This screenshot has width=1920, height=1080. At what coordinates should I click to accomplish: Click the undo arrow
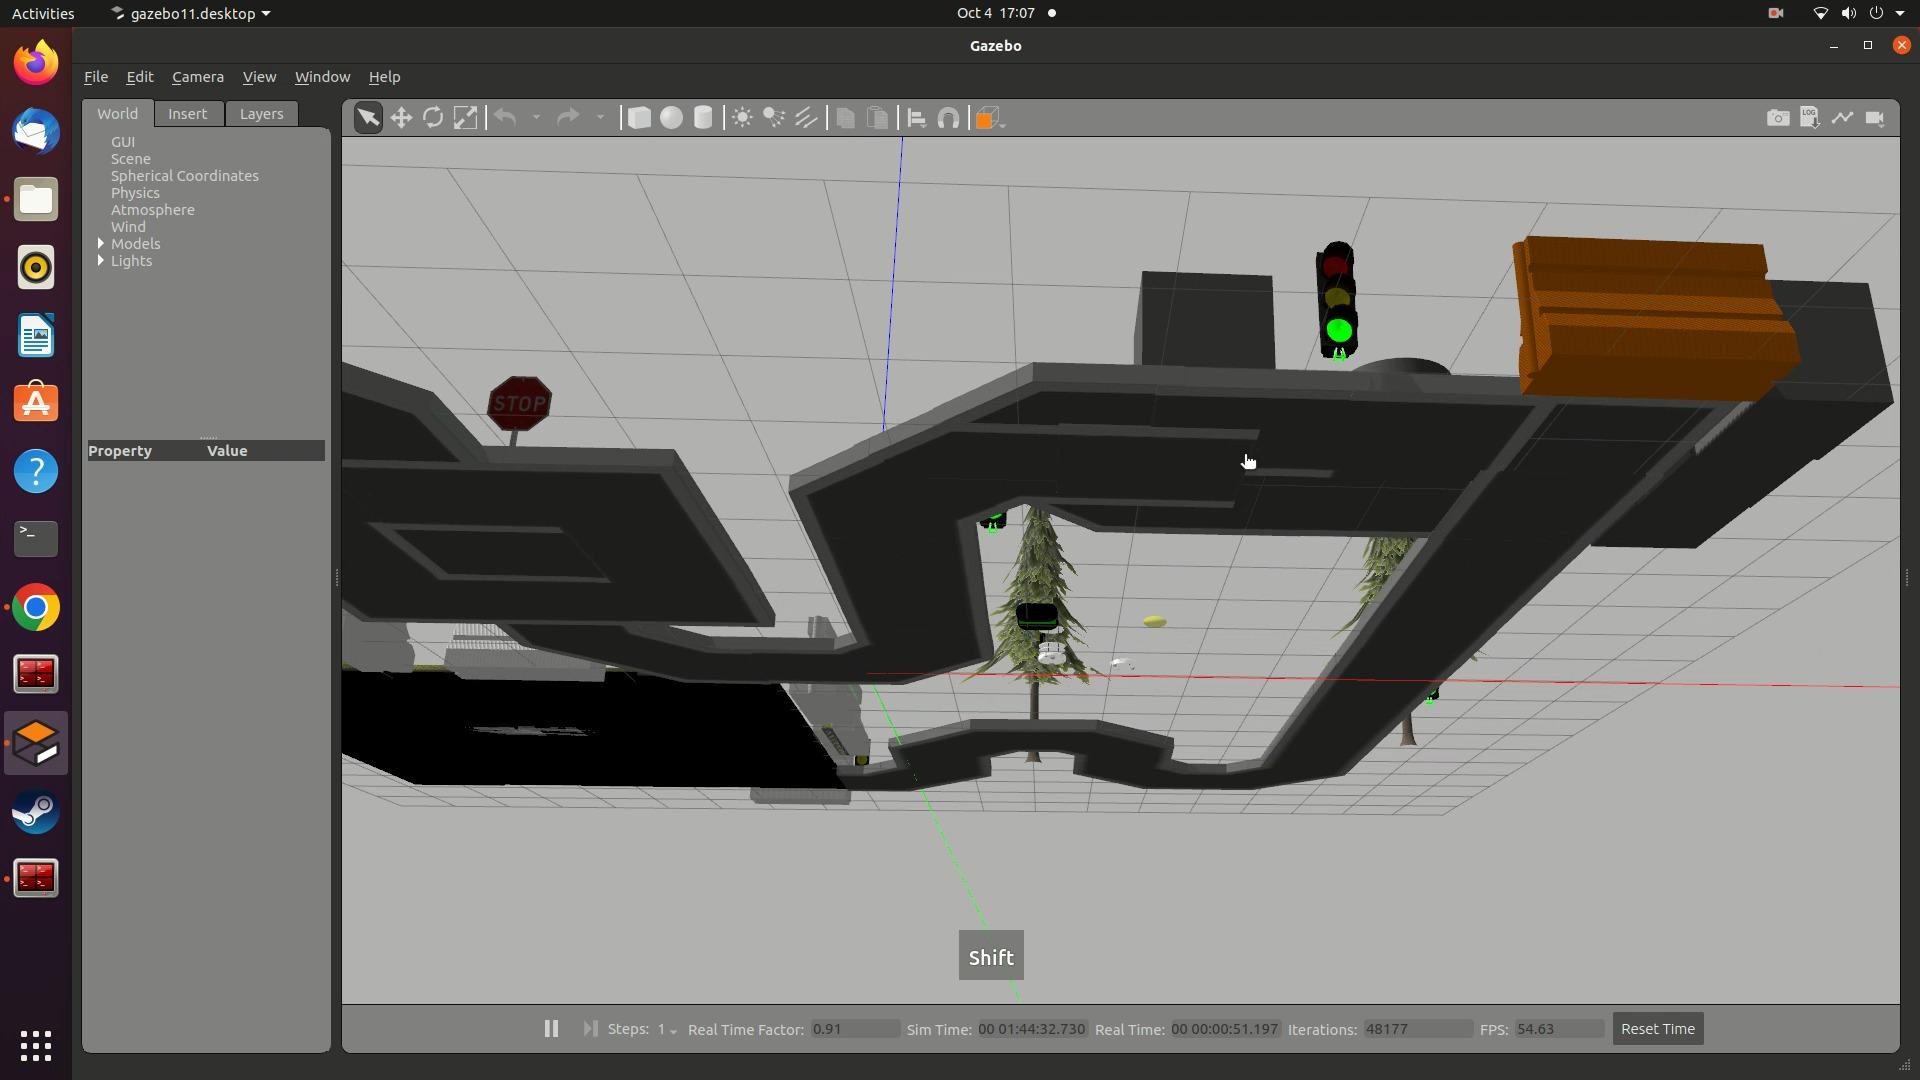pos(505,118)
